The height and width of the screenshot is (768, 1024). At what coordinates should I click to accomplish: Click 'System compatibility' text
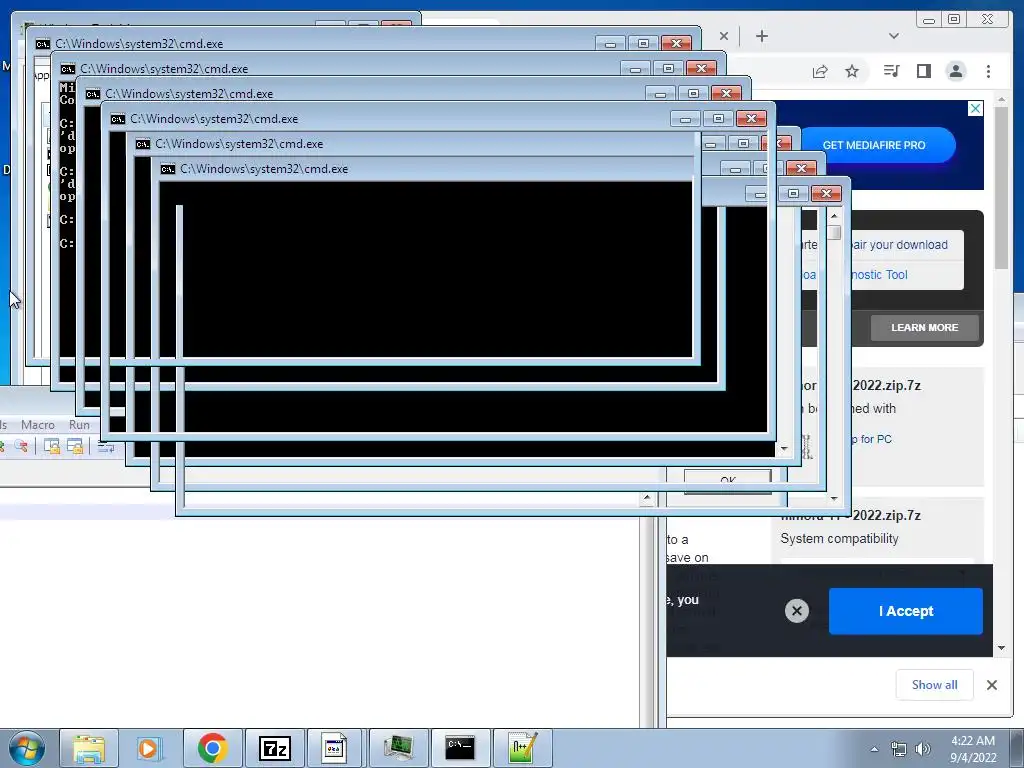point(839,539)
